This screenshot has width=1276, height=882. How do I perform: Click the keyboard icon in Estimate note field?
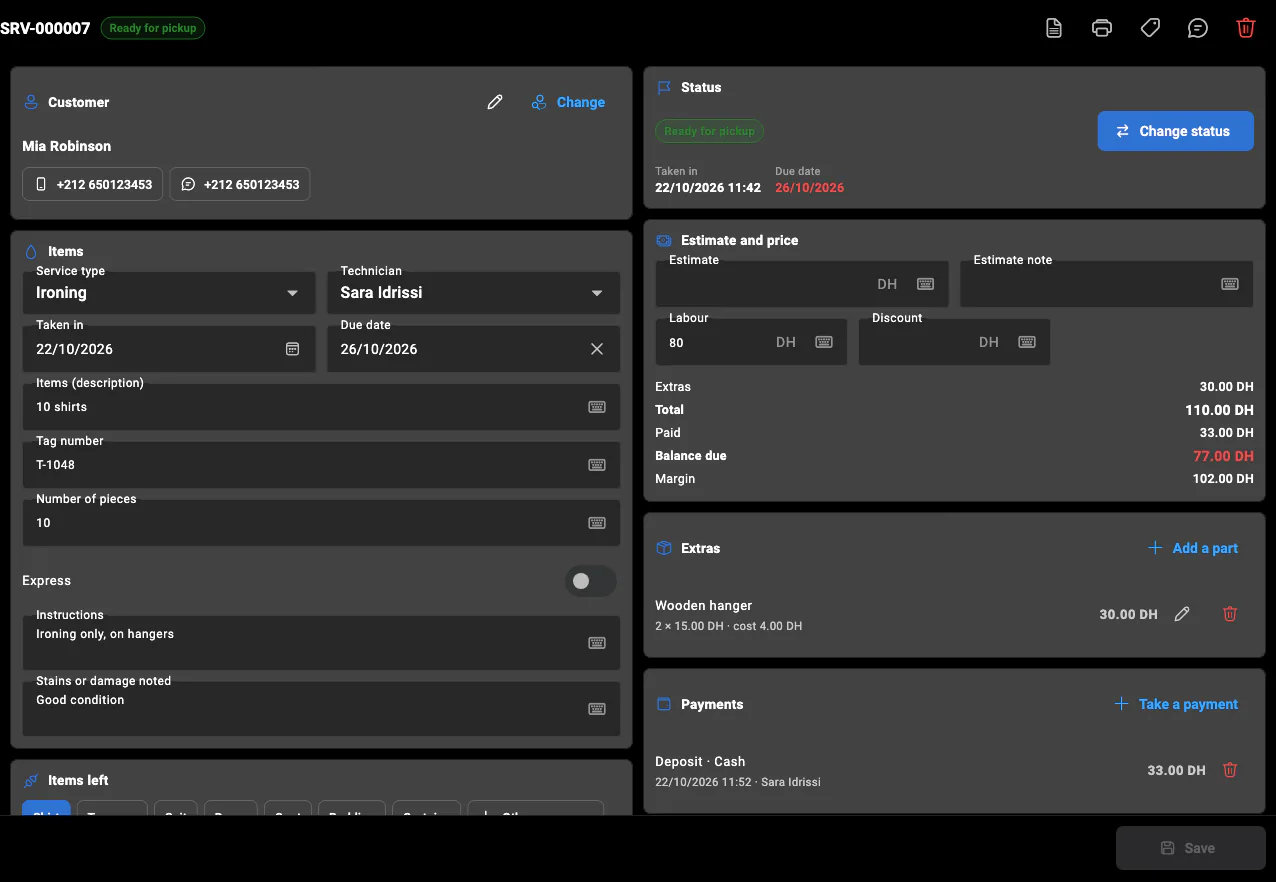(1230, 284)
